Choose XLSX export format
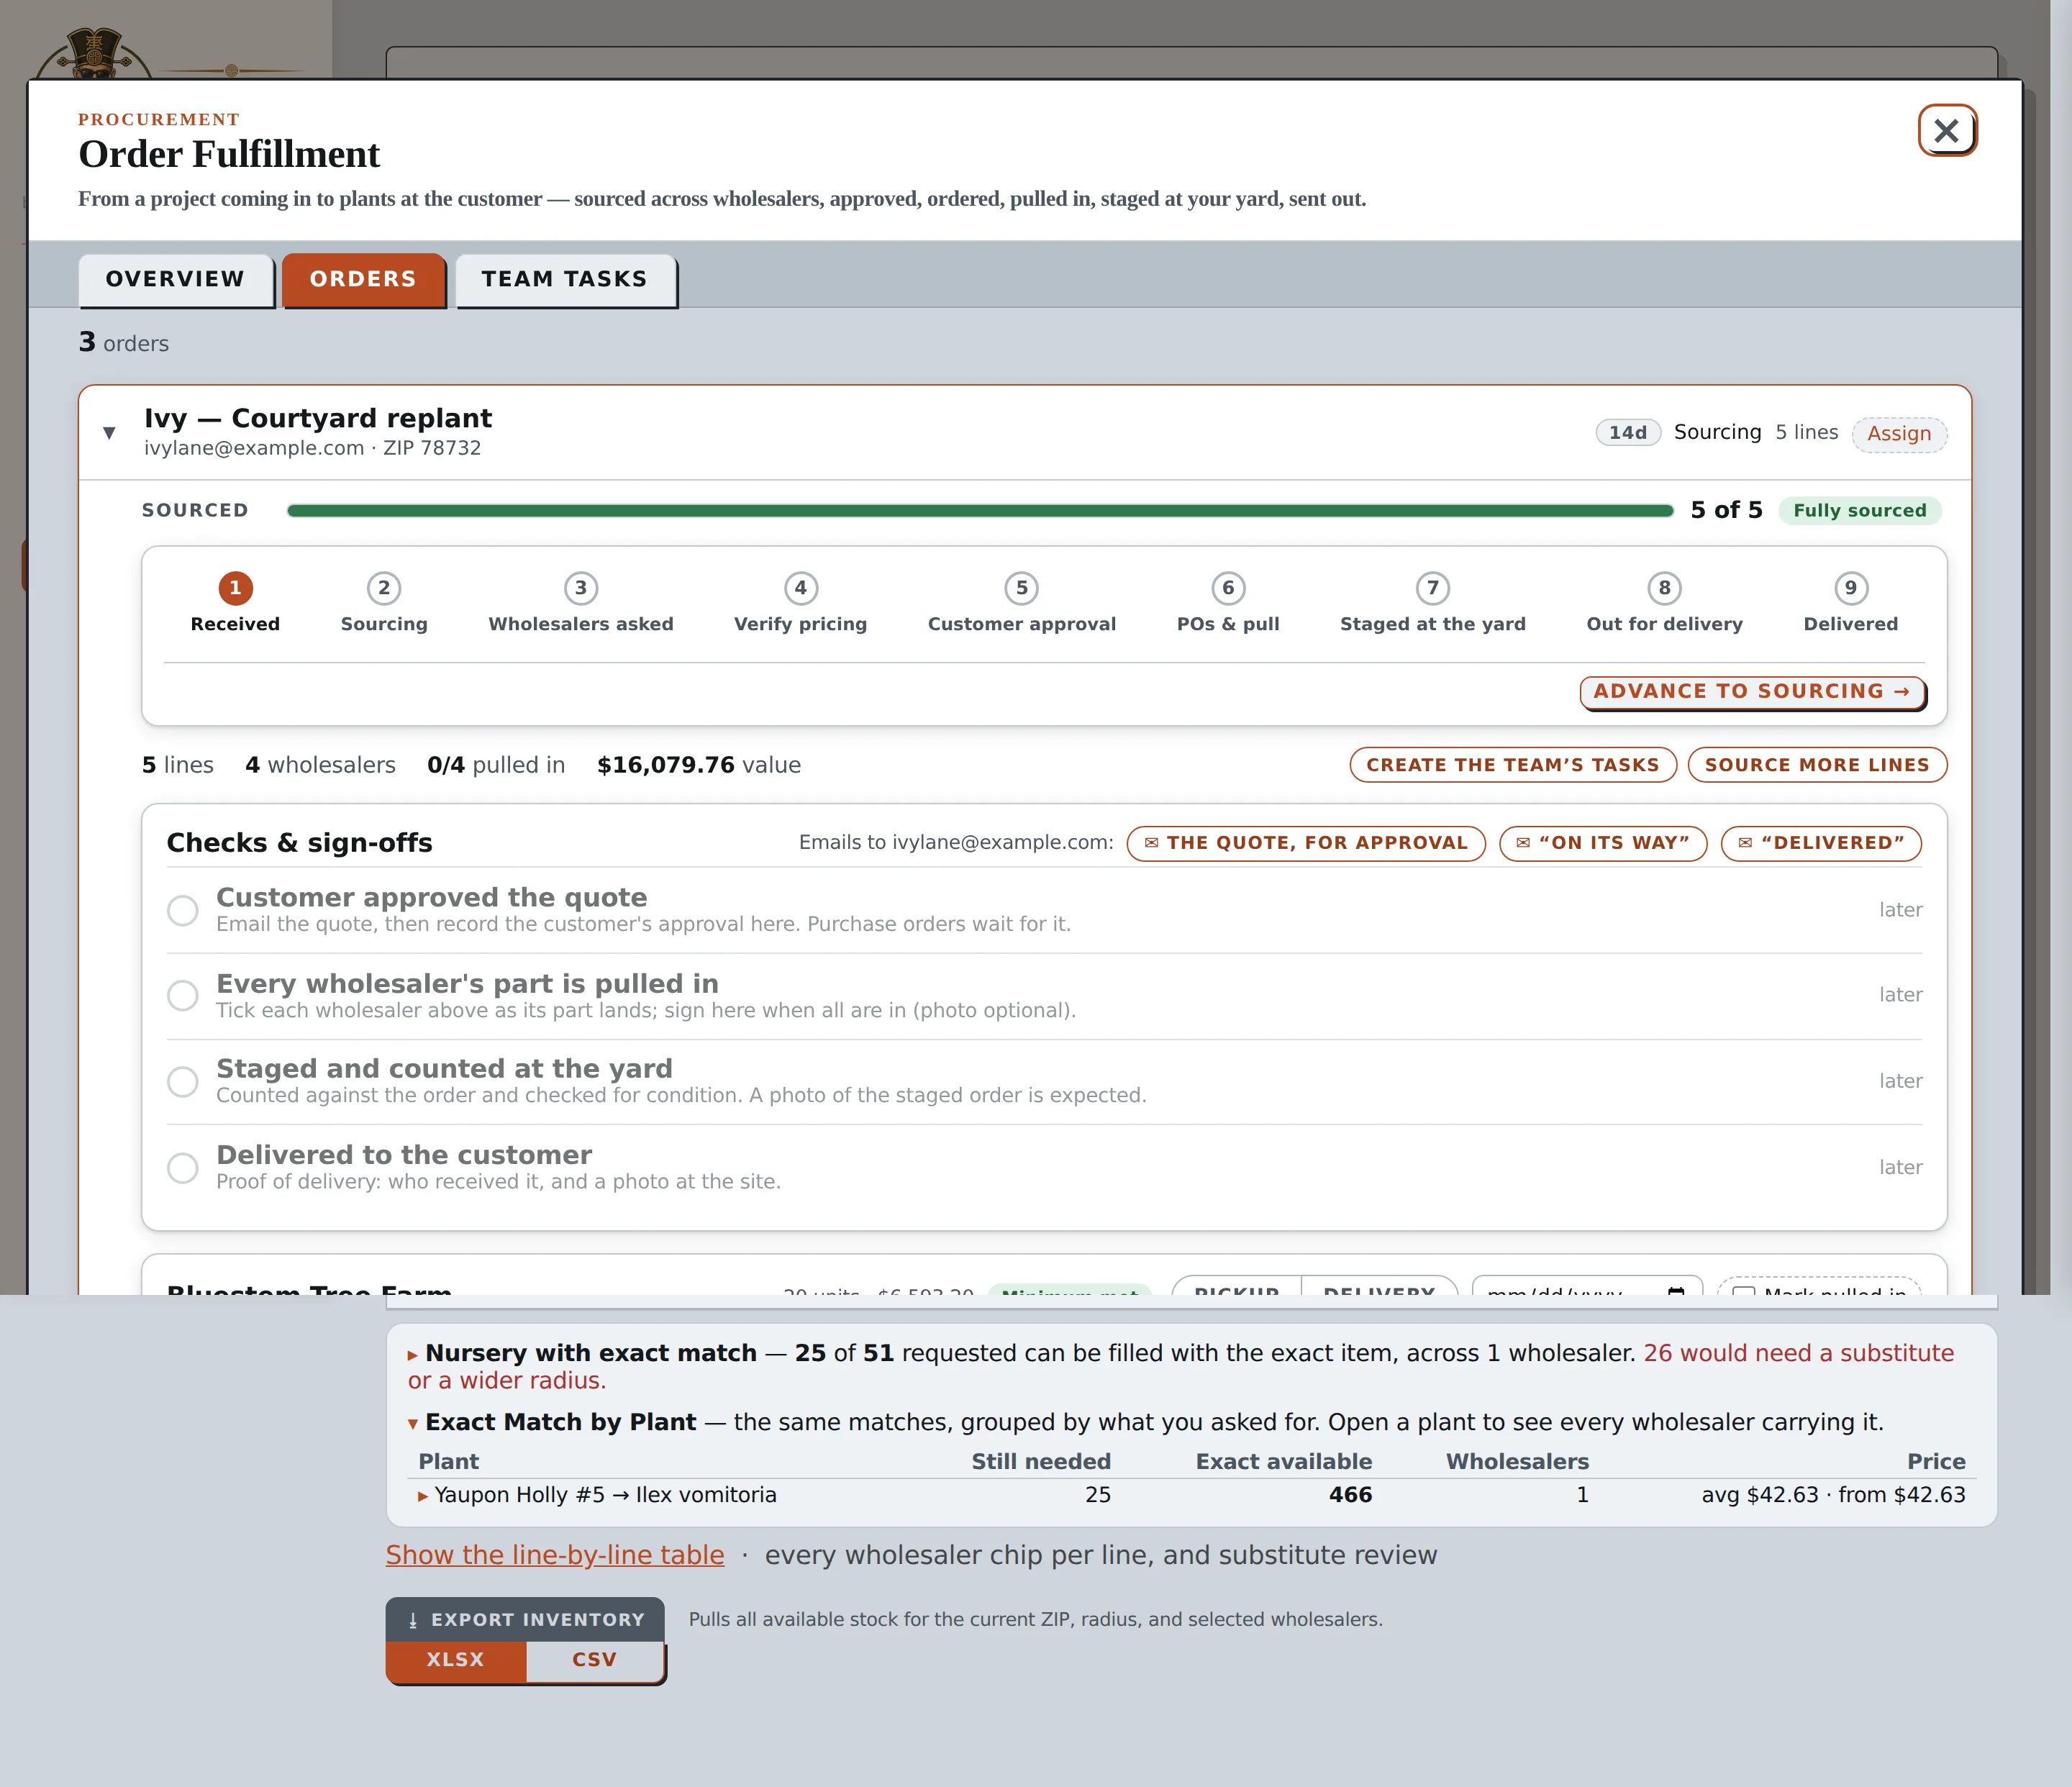 coord(456,1660)
